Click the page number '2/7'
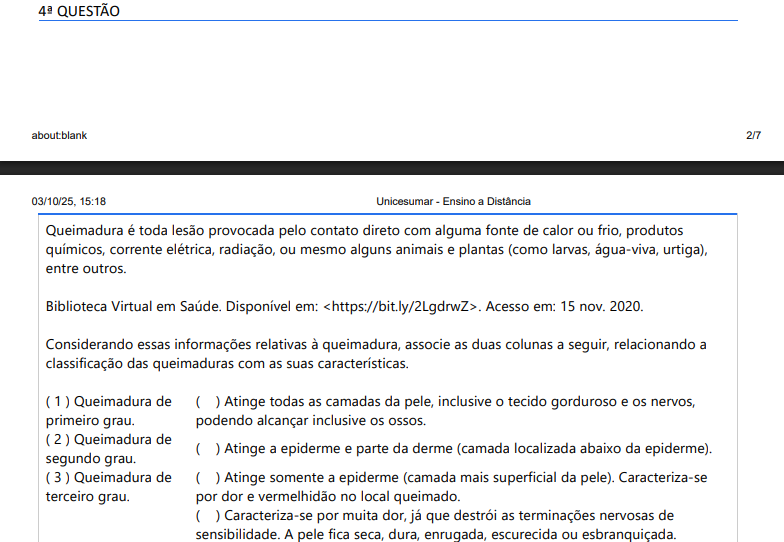This screenshot has width=784, height=542. 753,135
